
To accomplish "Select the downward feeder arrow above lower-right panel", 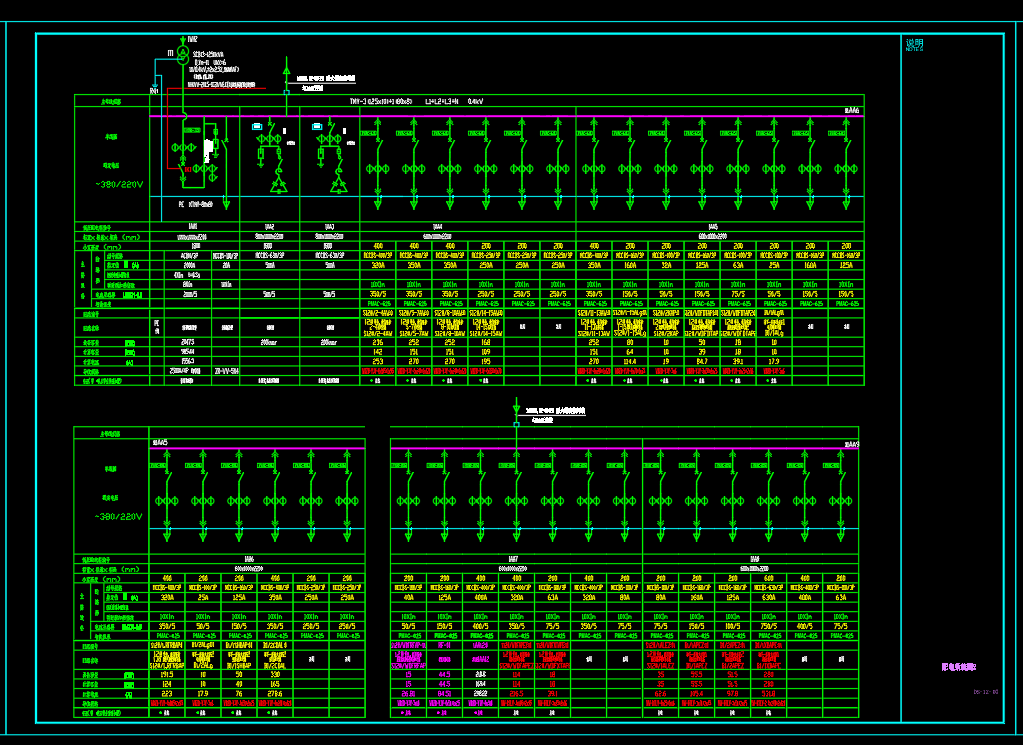I will (x=516, y=408).
